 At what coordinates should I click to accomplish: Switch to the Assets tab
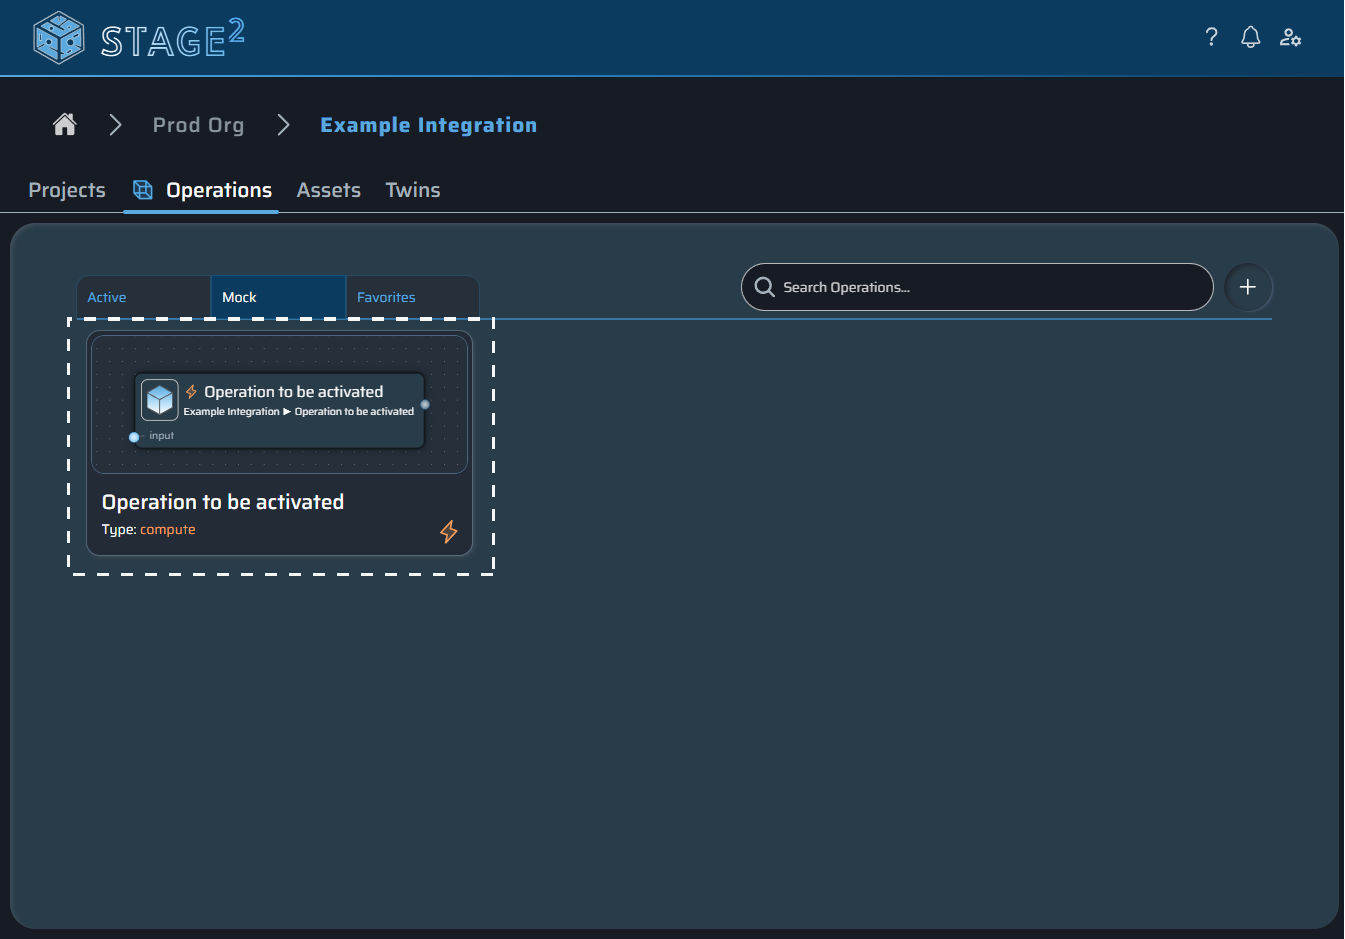[x=328, y=190]
